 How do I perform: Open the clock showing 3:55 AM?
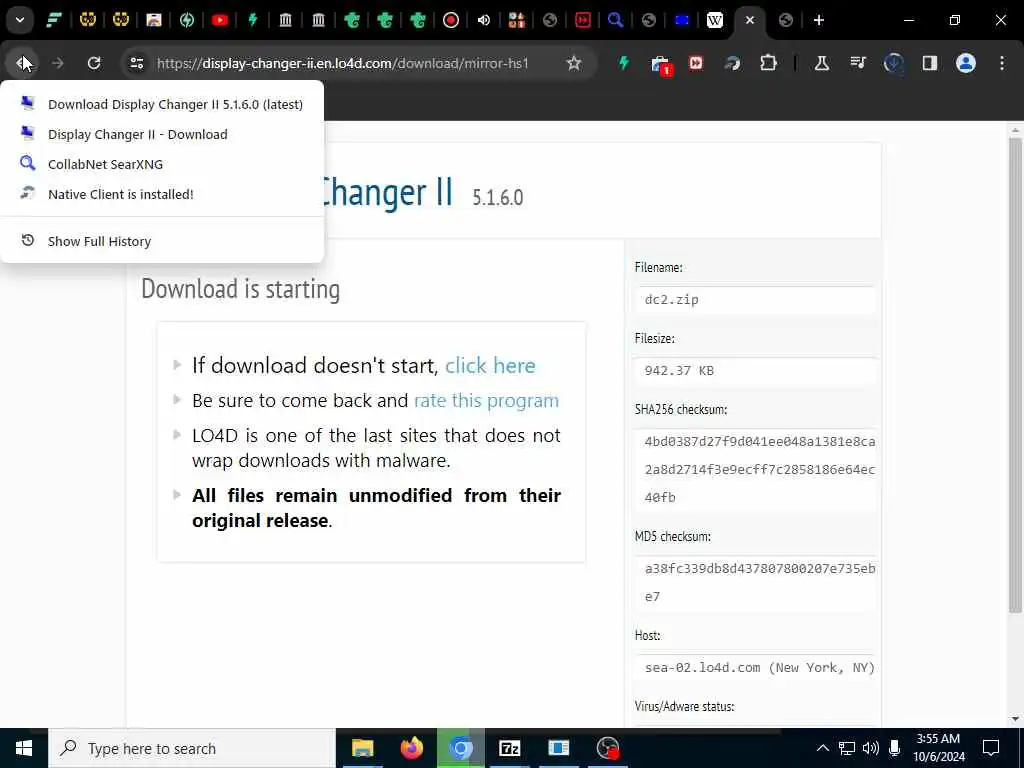pyautogui.click(x=938, y=748)
